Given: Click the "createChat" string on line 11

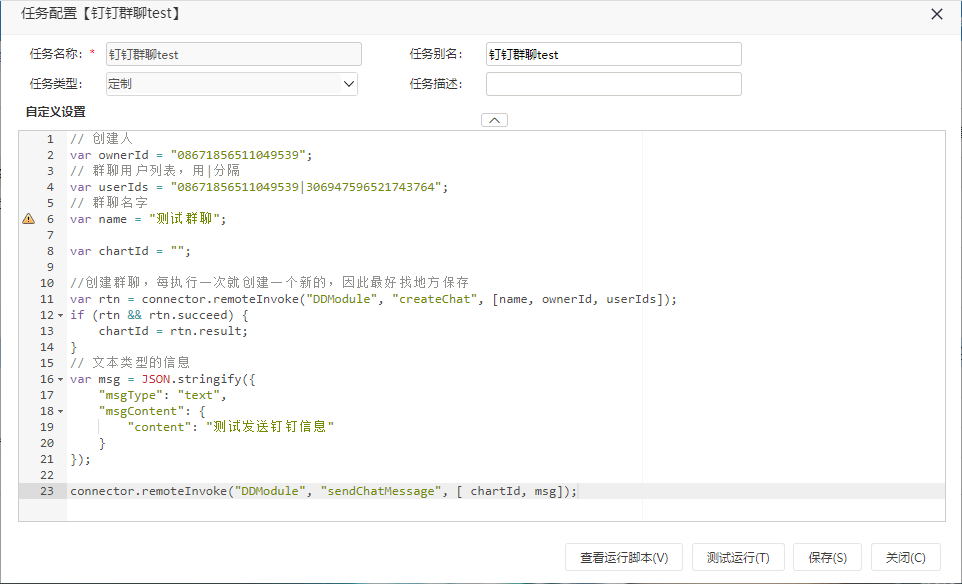Looking at the screenshot, I should pos(435,299).
